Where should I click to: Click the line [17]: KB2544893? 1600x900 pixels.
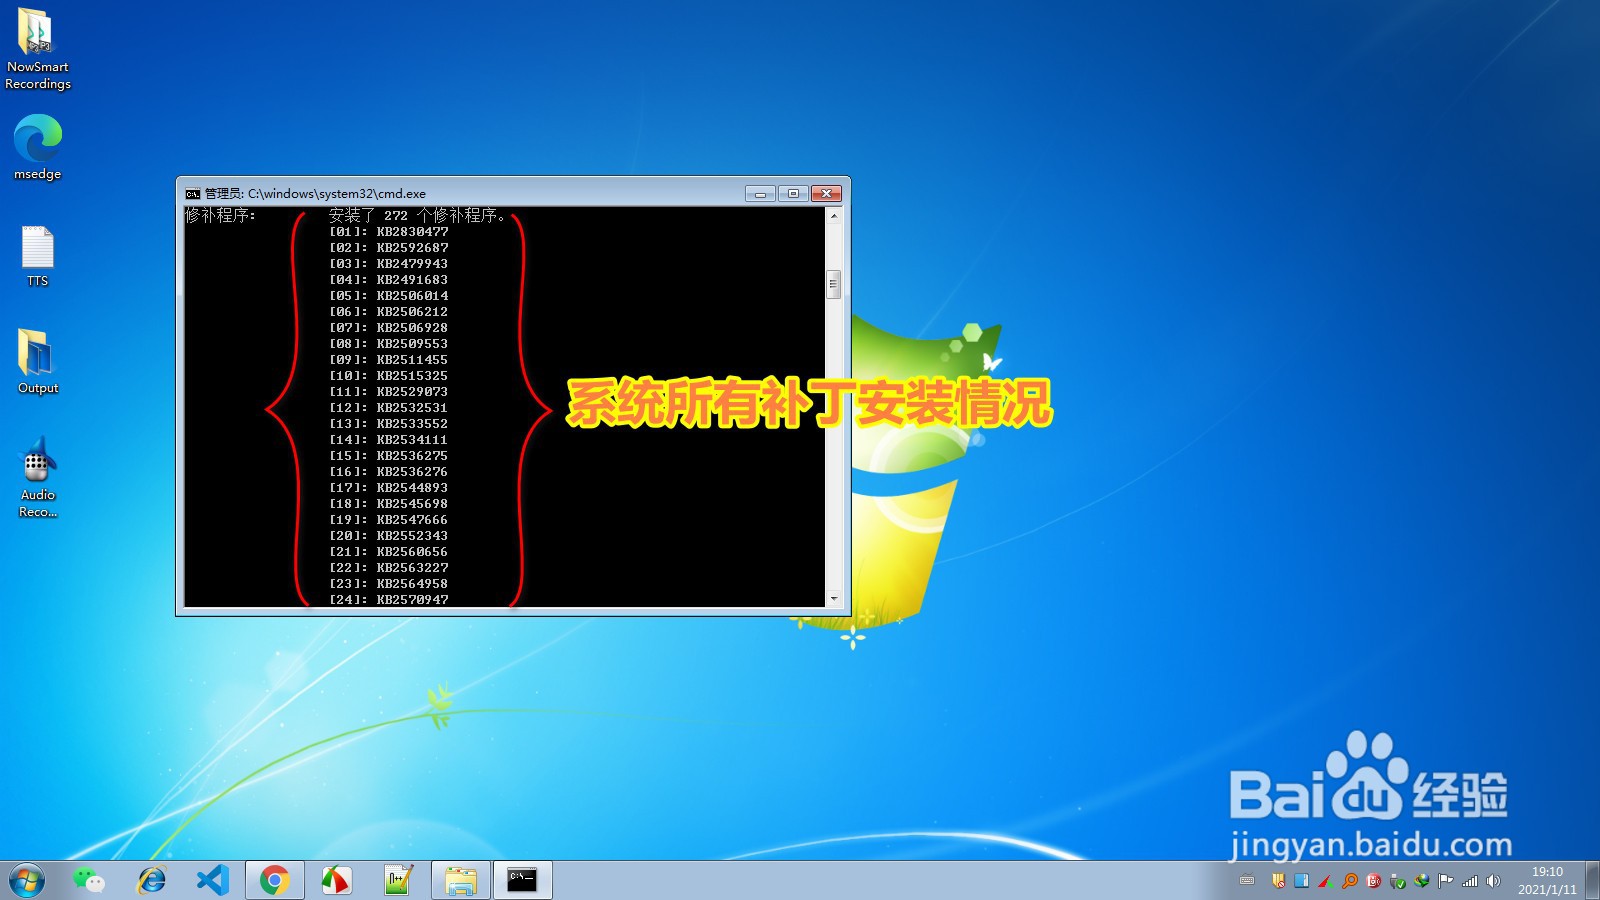click(389, 488)
